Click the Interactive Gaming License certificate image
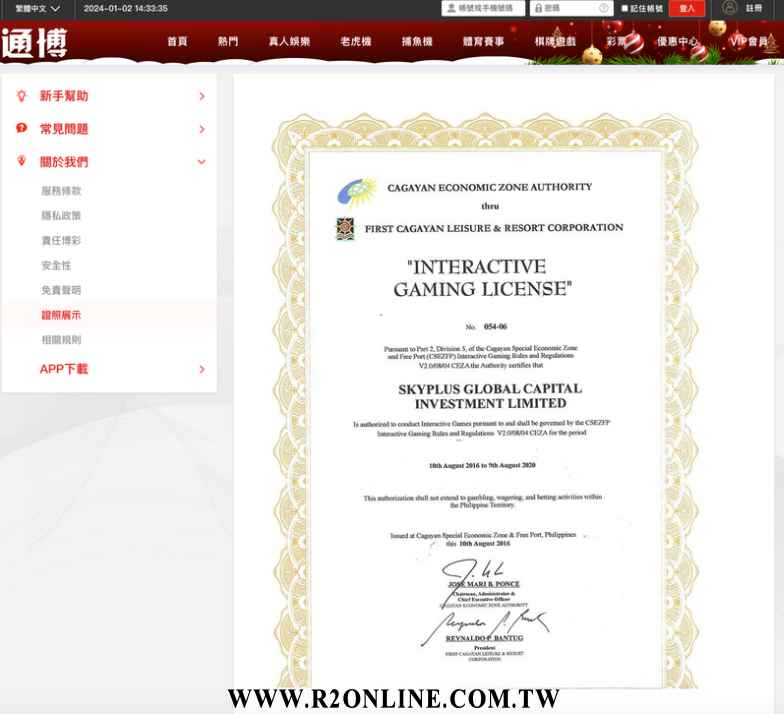 484,400
